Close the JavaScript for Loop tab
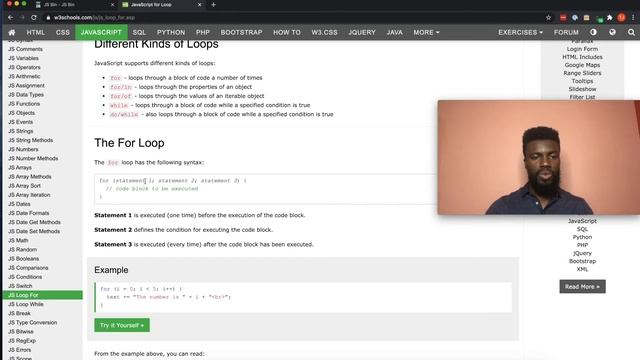The image size is (640, 360). tap(200, 4)
